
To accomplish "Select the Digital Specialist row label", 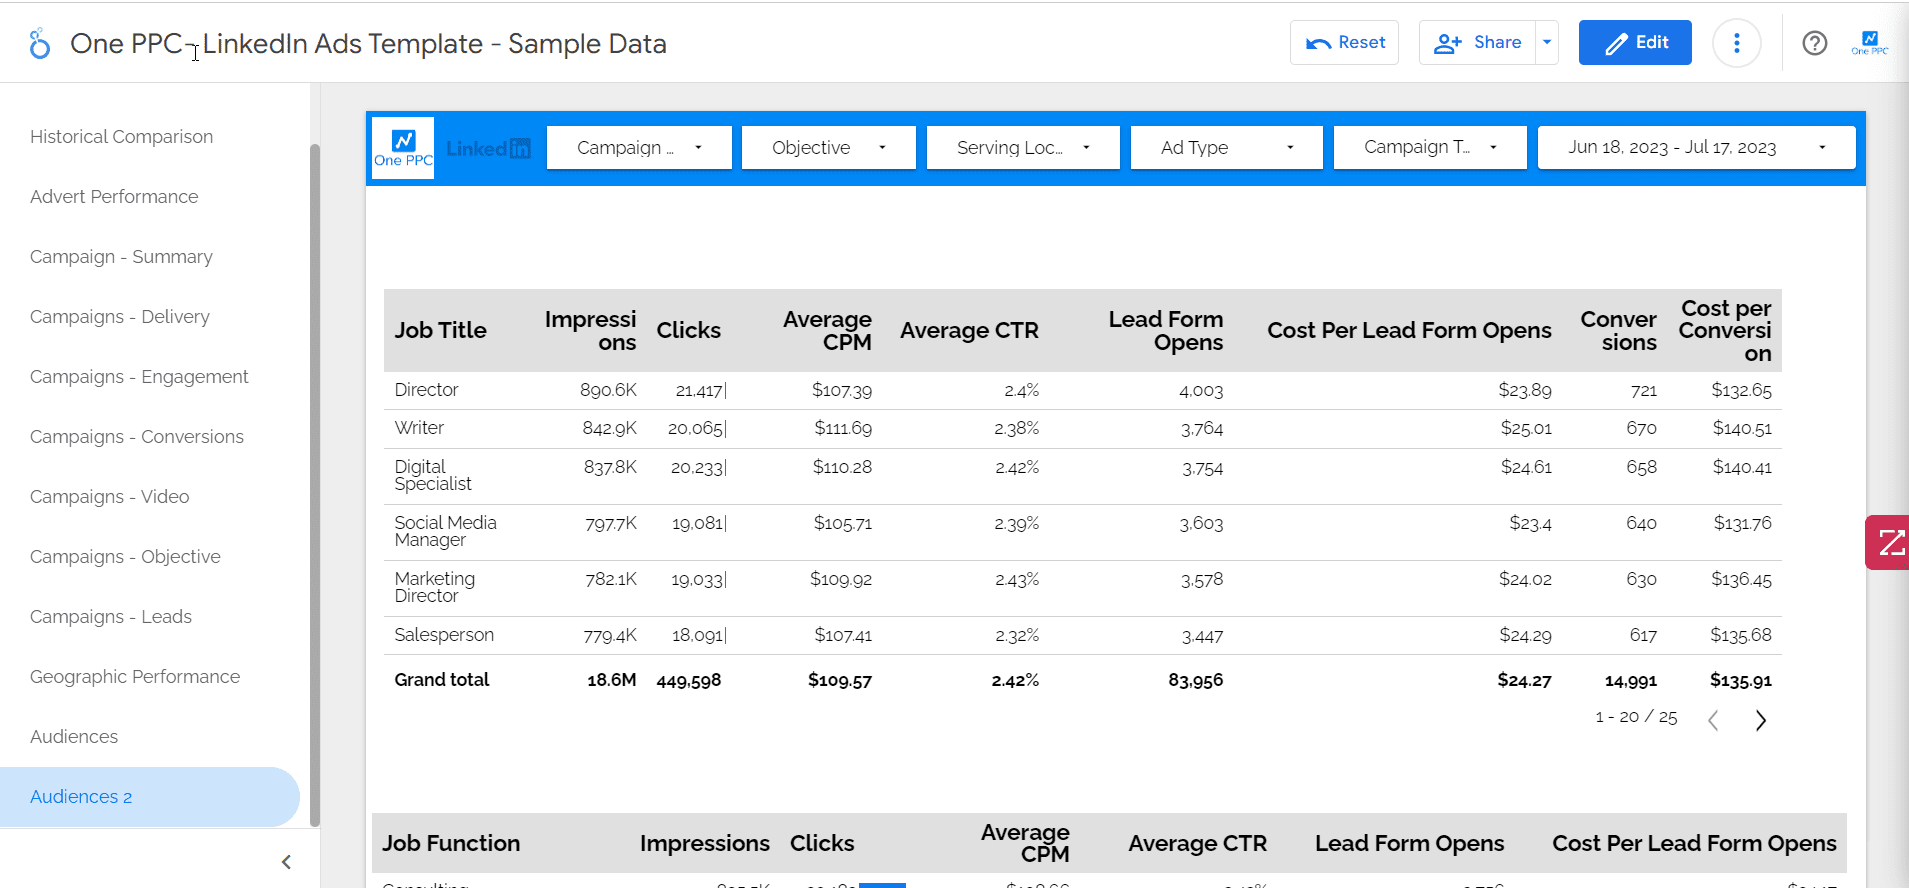I will coord(432,476).
